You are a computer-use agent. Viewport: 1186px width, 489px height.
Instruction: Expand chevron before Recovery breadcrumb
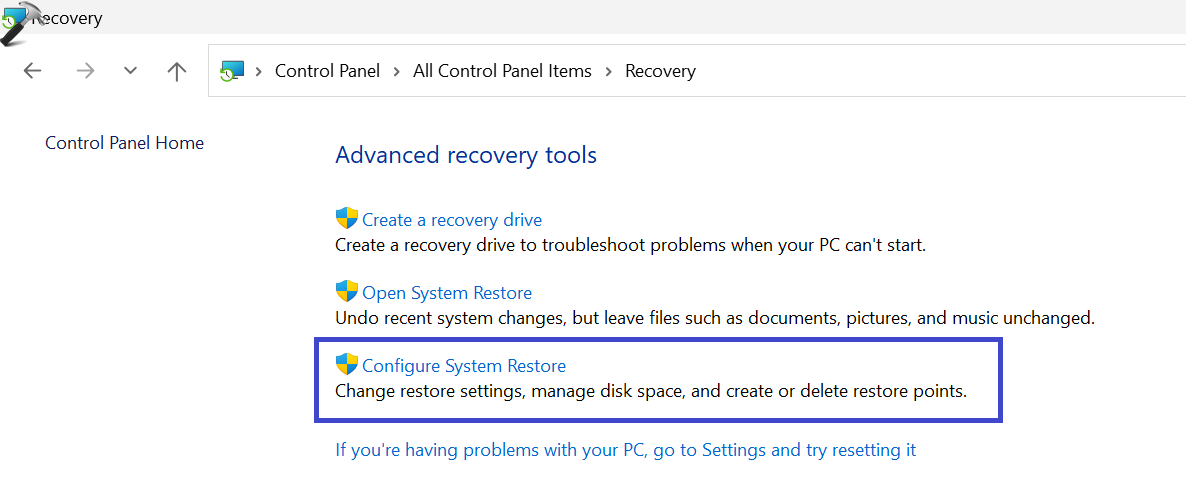[608, 71]
